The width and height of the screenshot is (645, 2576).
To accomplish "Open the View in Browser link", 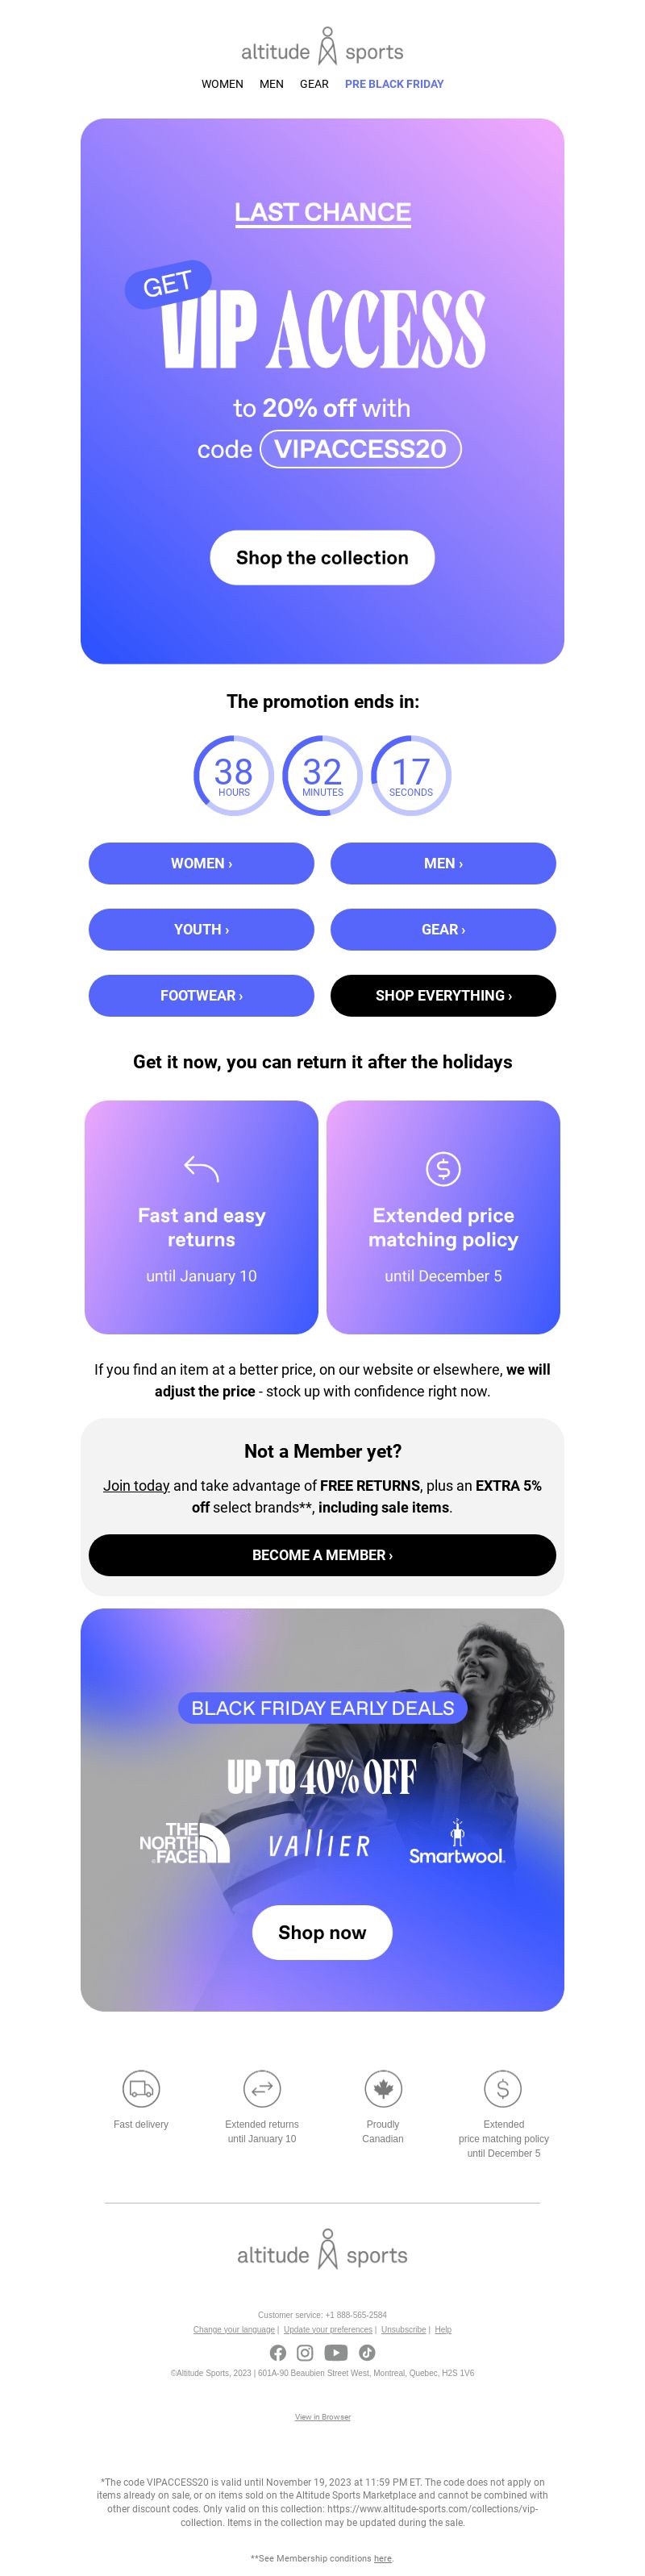I will pyautogui.click(x=322, y=2417).
